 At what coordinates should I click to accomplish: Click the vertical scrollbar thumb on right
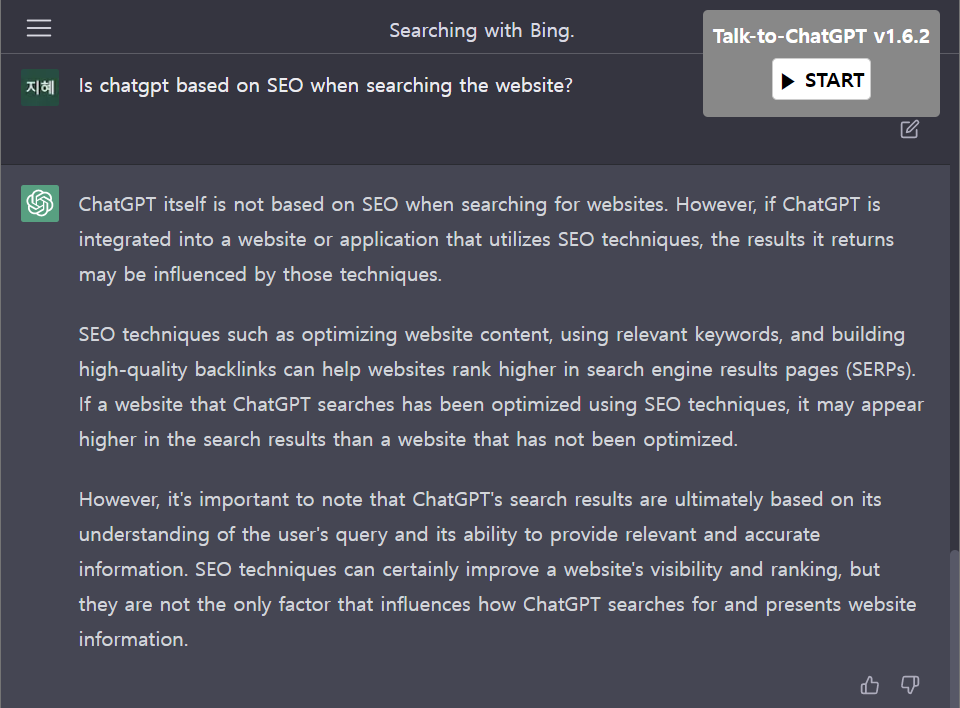click(x=954, y=629)
